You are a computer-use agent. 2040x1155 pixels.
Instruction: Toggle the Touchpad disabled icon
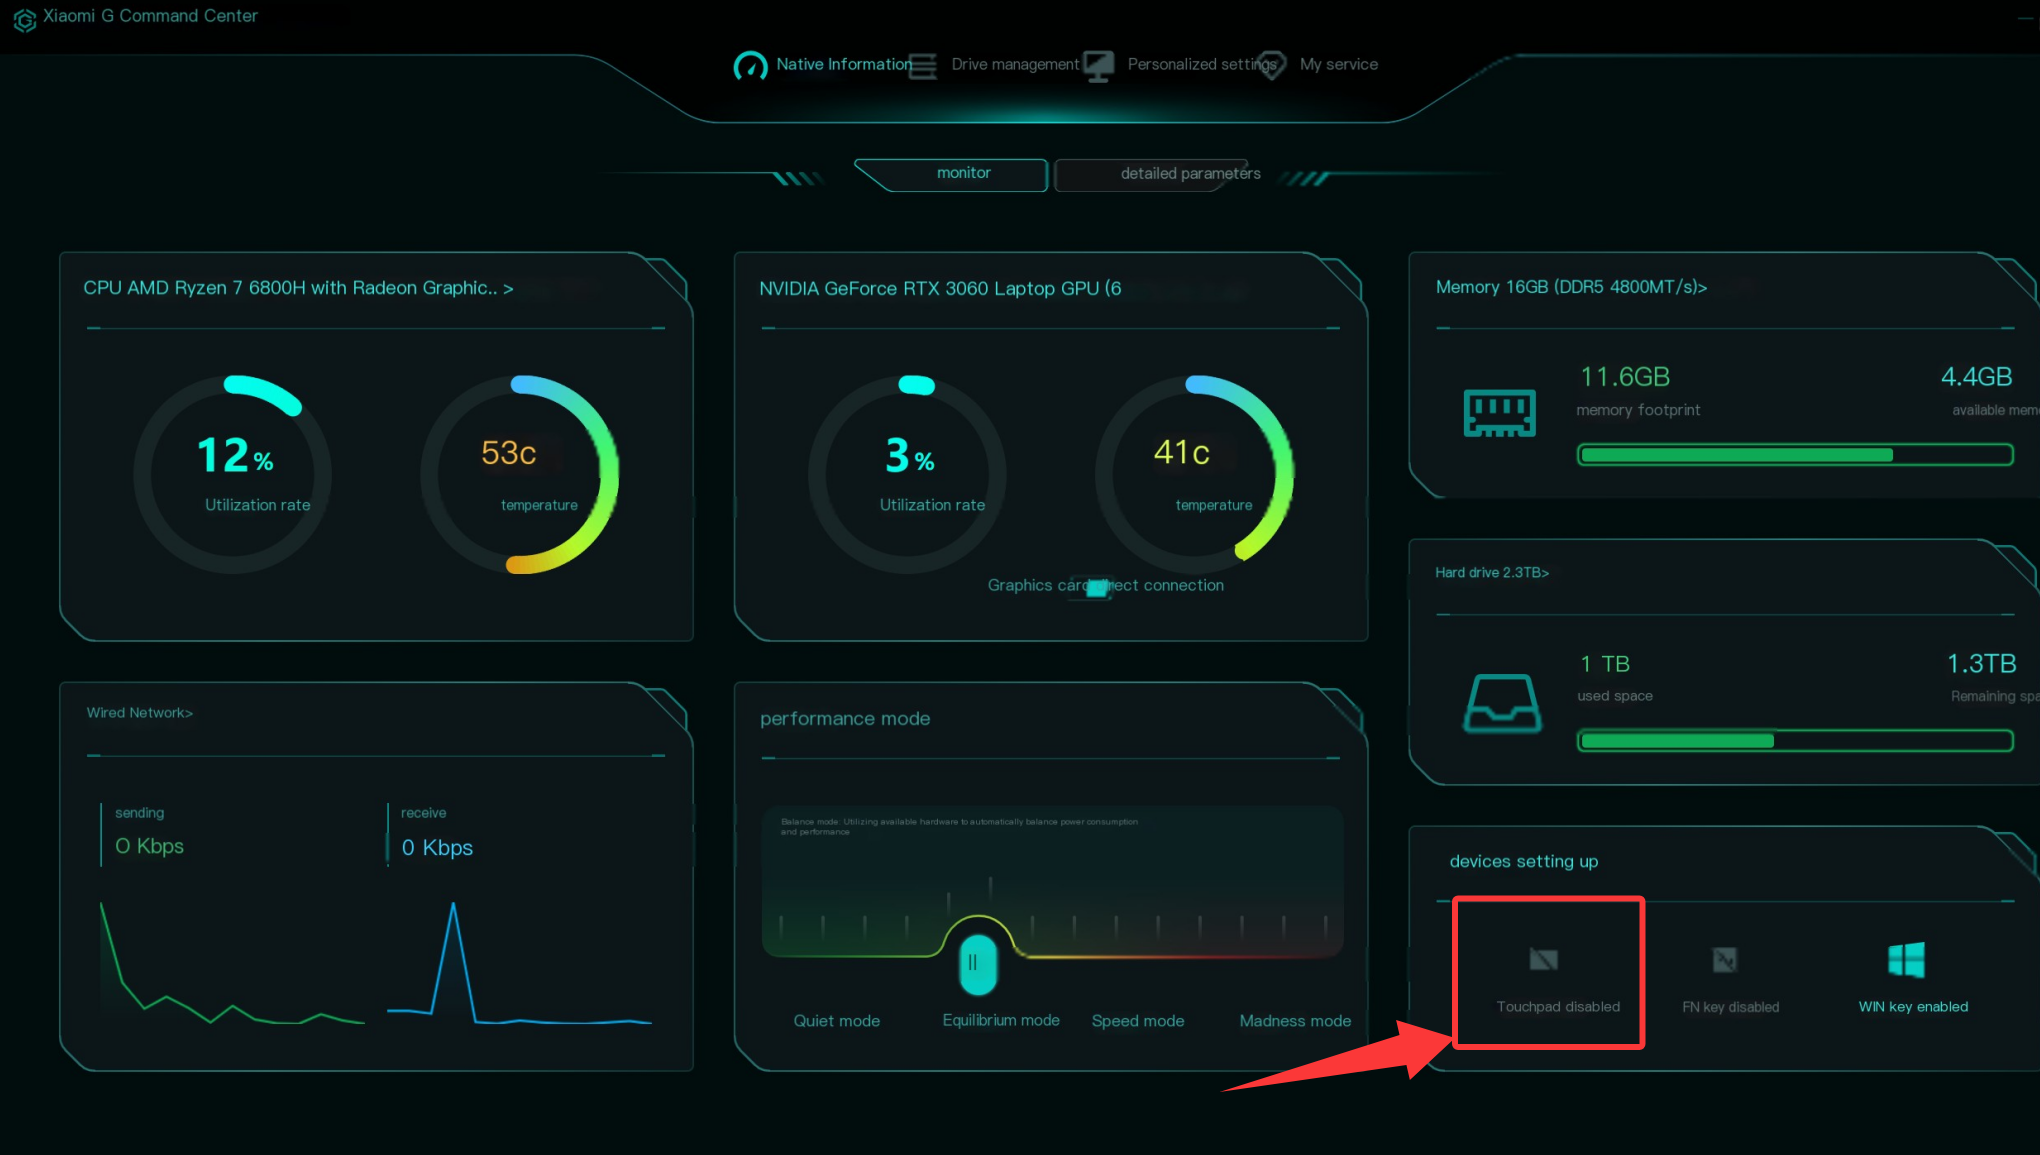[1543, 960]
